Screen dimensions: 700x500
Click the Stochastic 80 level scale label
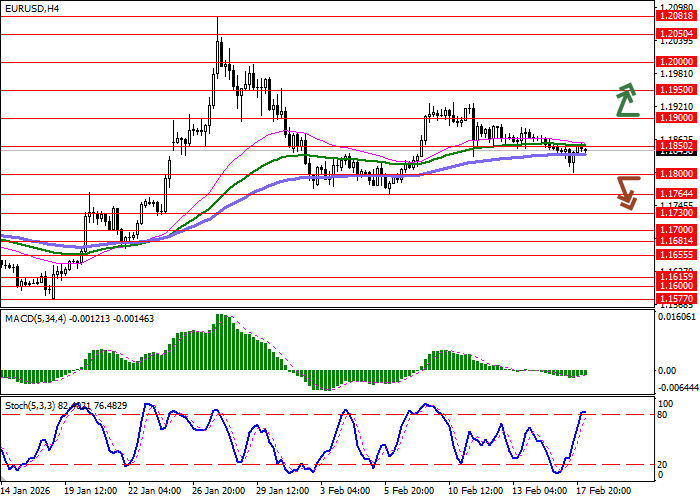[664, 415]
